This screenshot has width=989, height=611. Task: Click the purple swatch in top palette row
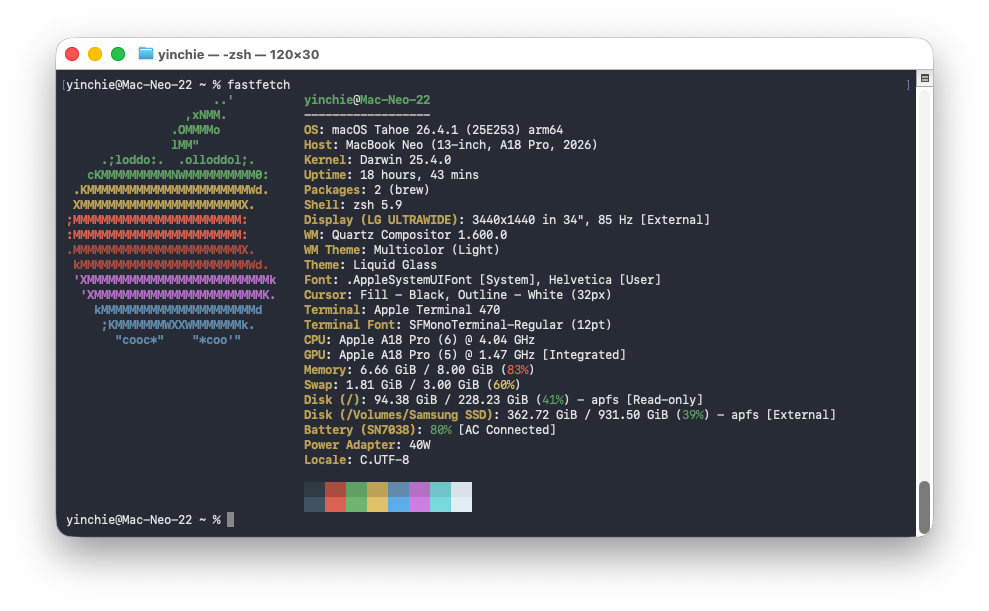click(x=419, y=489)
